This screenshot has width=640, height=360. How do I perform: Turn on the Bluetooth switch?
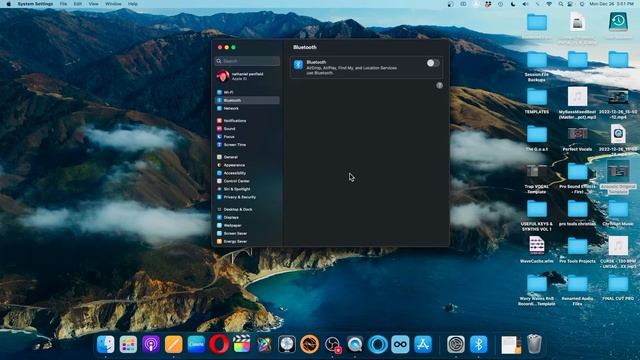click(x=433, y=63)
